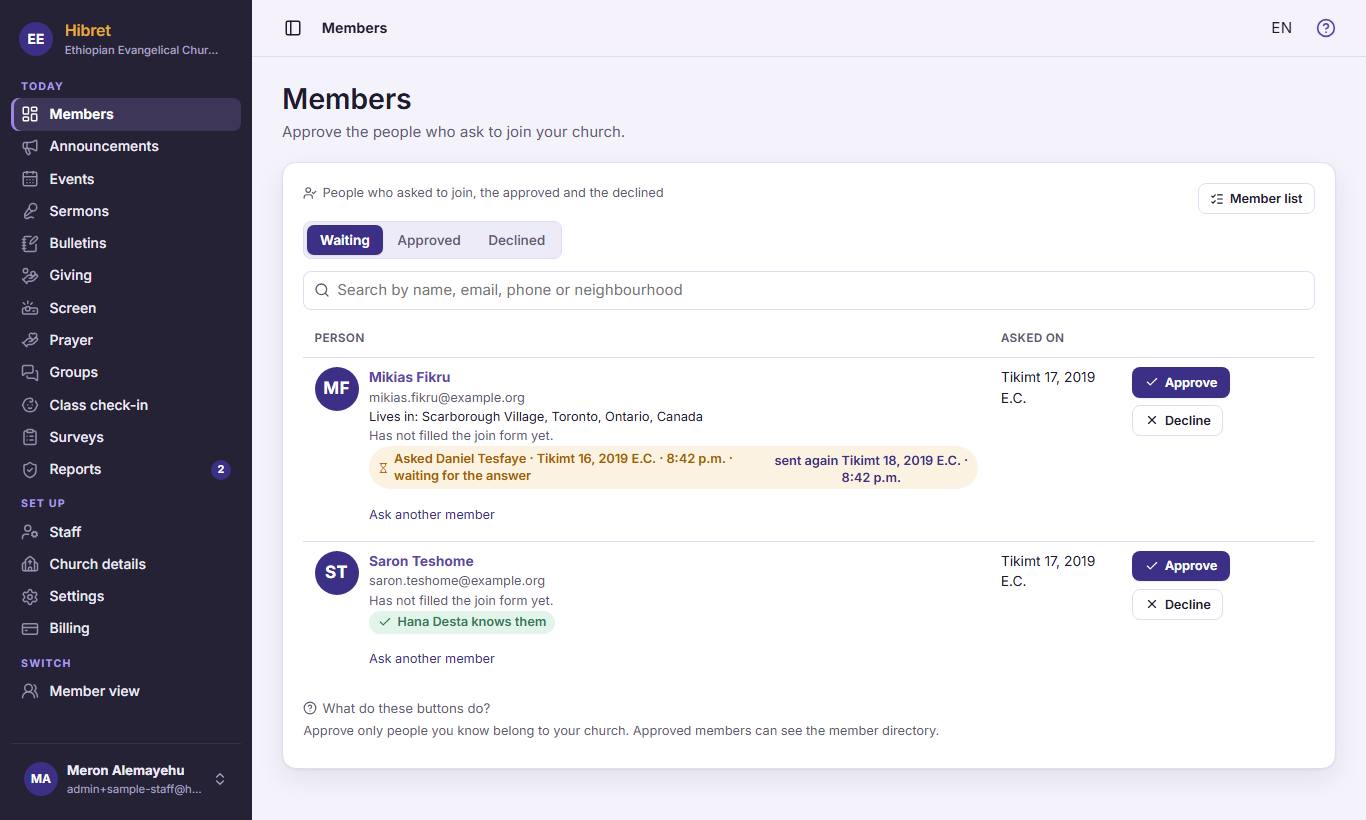The height and width of the screenshot is (820, 1366).
Task: Click the Members grid icon in sidebar
Action: coord(30,114)
